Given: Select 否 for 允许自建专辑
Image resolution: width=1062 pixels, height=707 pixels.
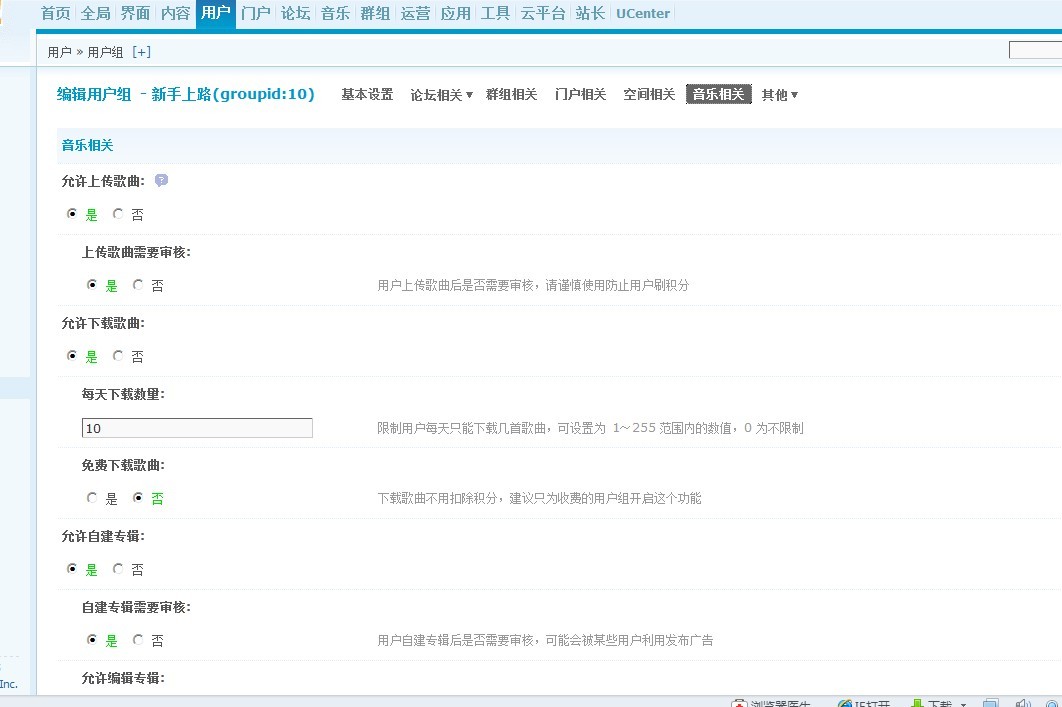Looking at the screenshot, I should coord(118,569).
